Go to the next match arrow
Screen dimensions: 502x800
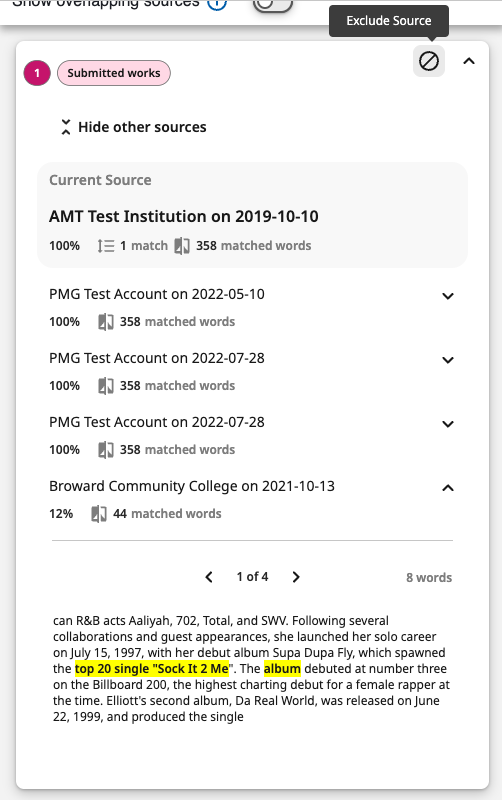pyautogui.click(x=296, y=577)
